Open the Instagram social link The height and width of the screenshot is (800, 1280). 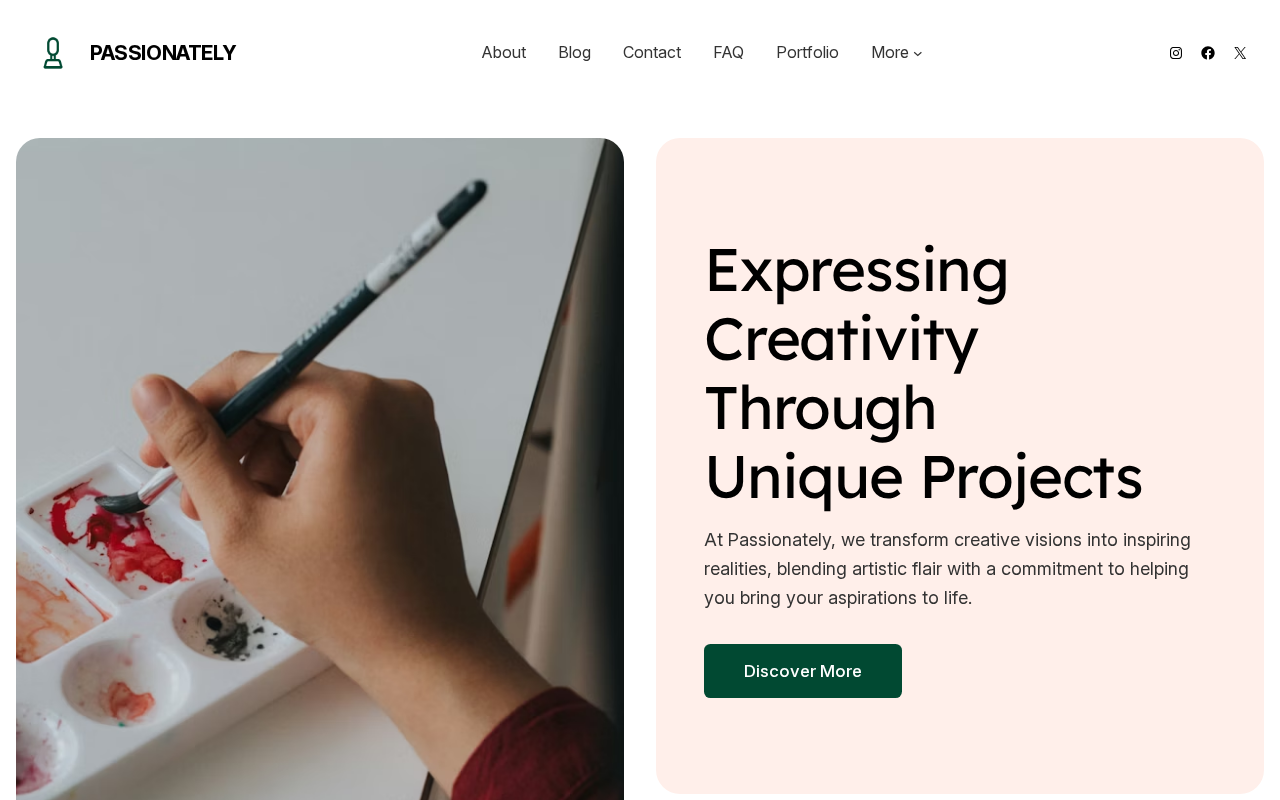[x=1176, y=53]
